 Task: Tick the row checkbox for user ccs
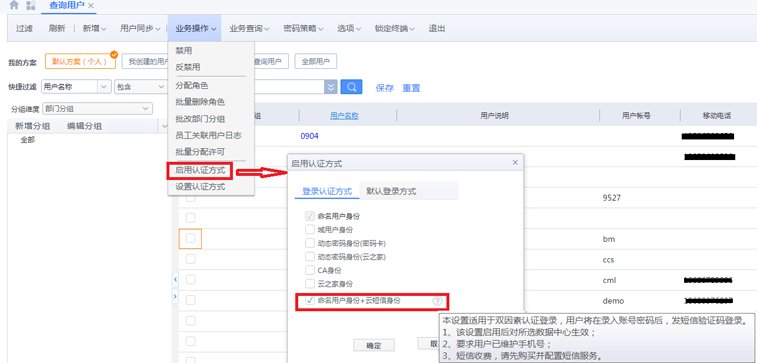[190, 260]
